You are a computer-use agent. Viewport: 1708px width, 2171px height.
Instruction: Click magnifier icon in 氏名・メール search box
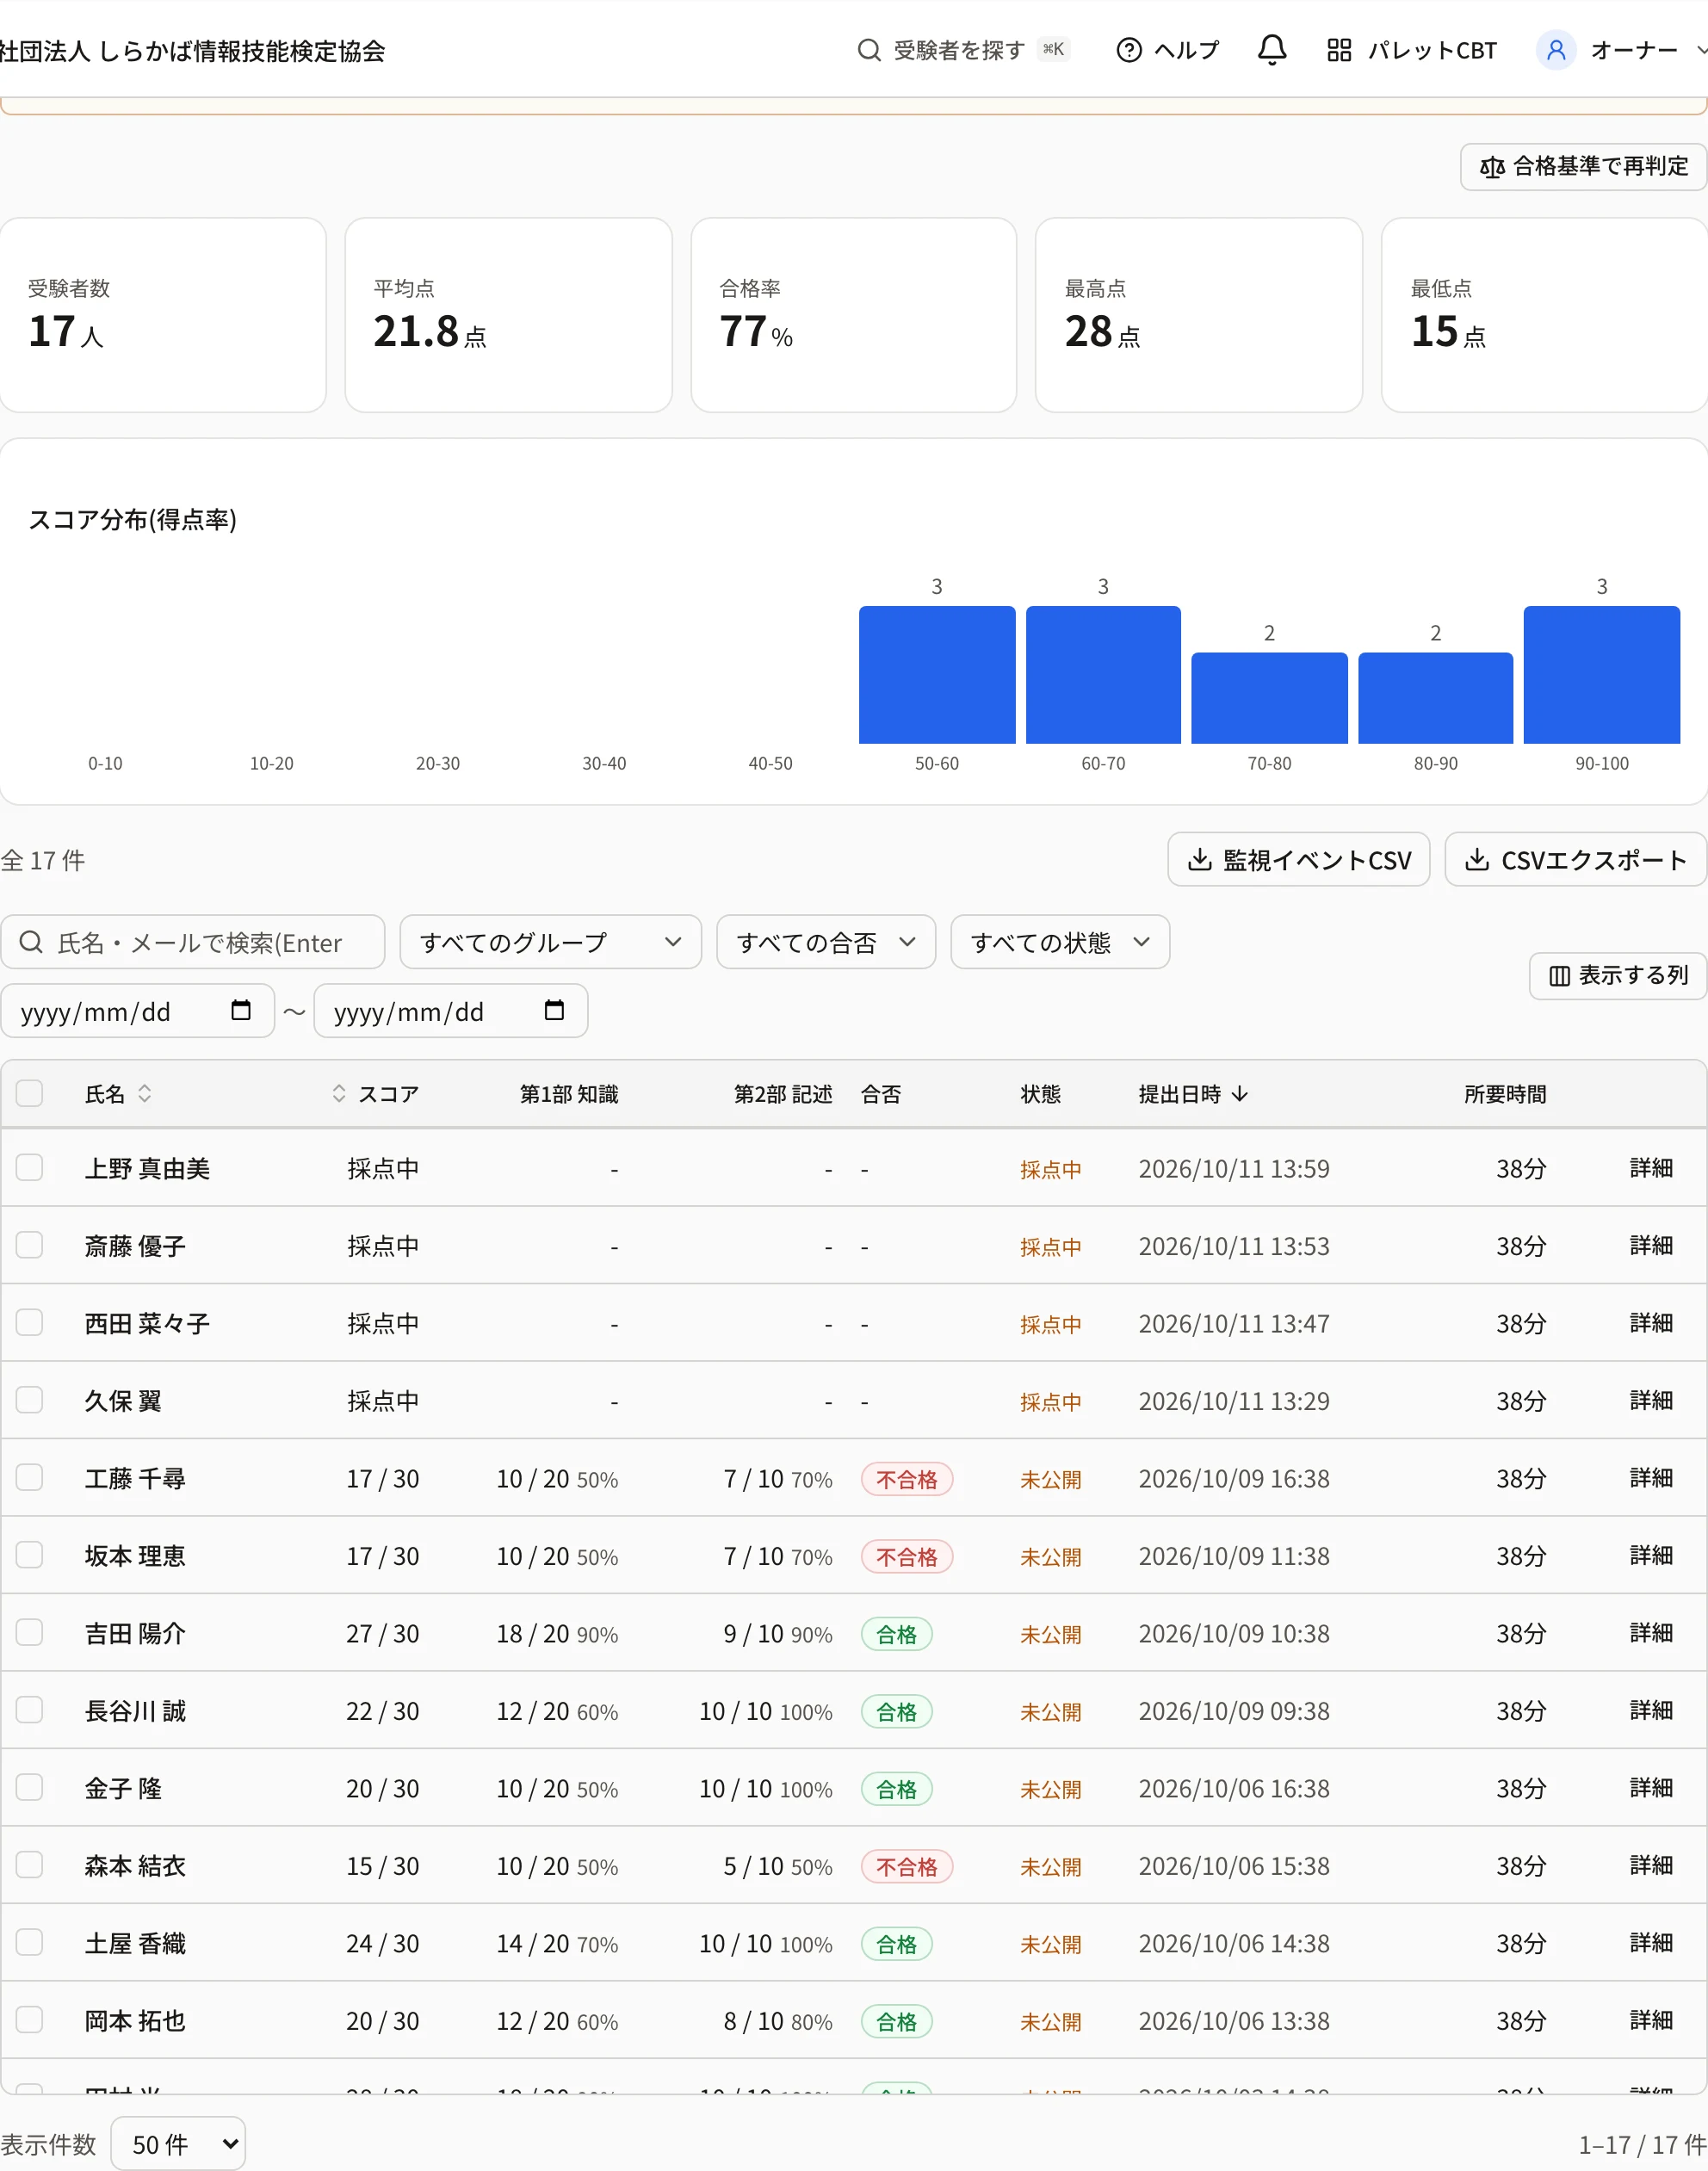click(31, 942)
